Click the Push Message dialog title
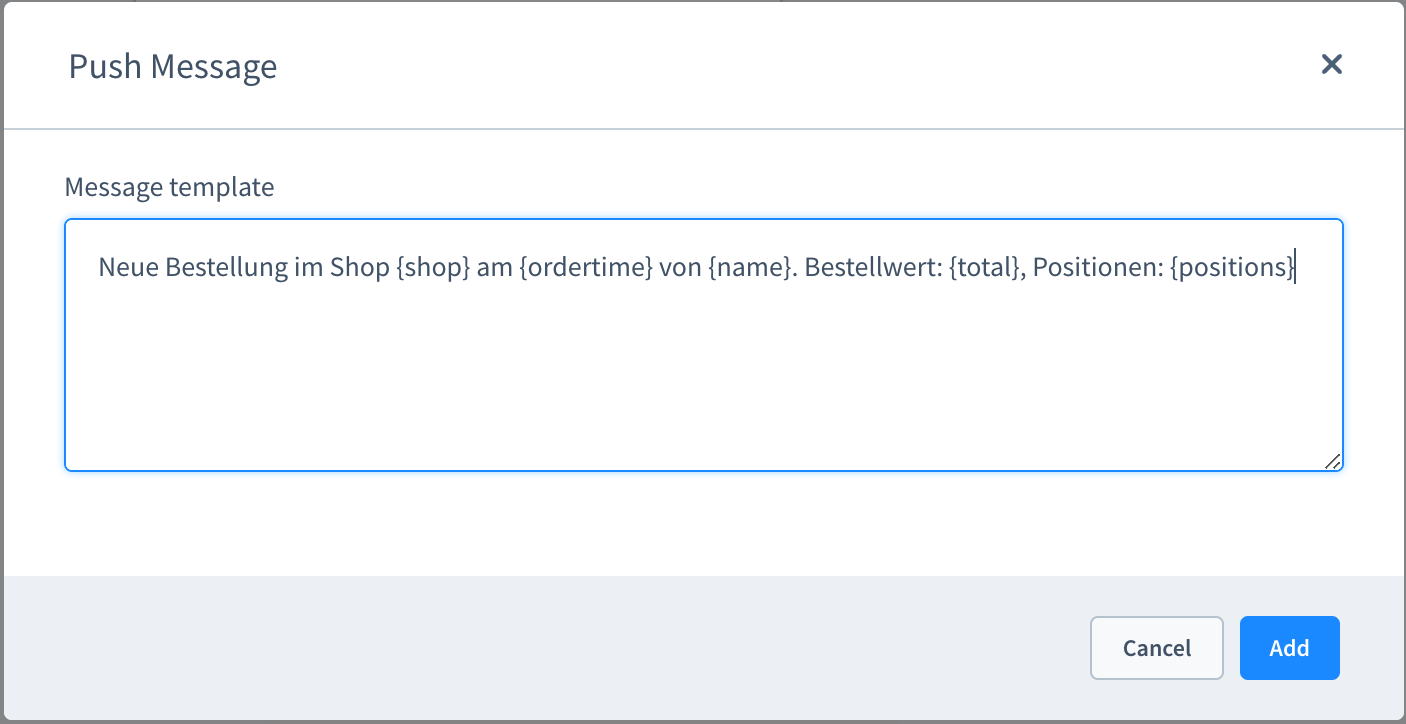Screen dimensions: 1406x724 click(173, 67)
